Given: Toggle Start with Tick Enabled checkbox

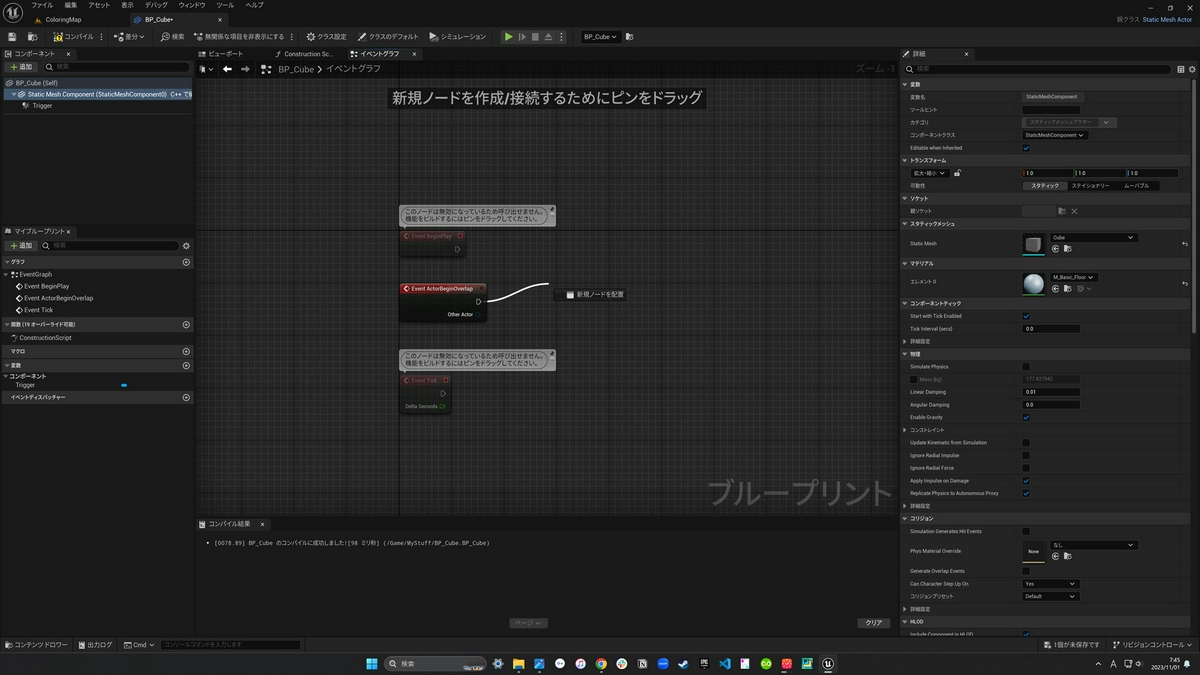Looking at the screenshot, I should pos(1026,315).
